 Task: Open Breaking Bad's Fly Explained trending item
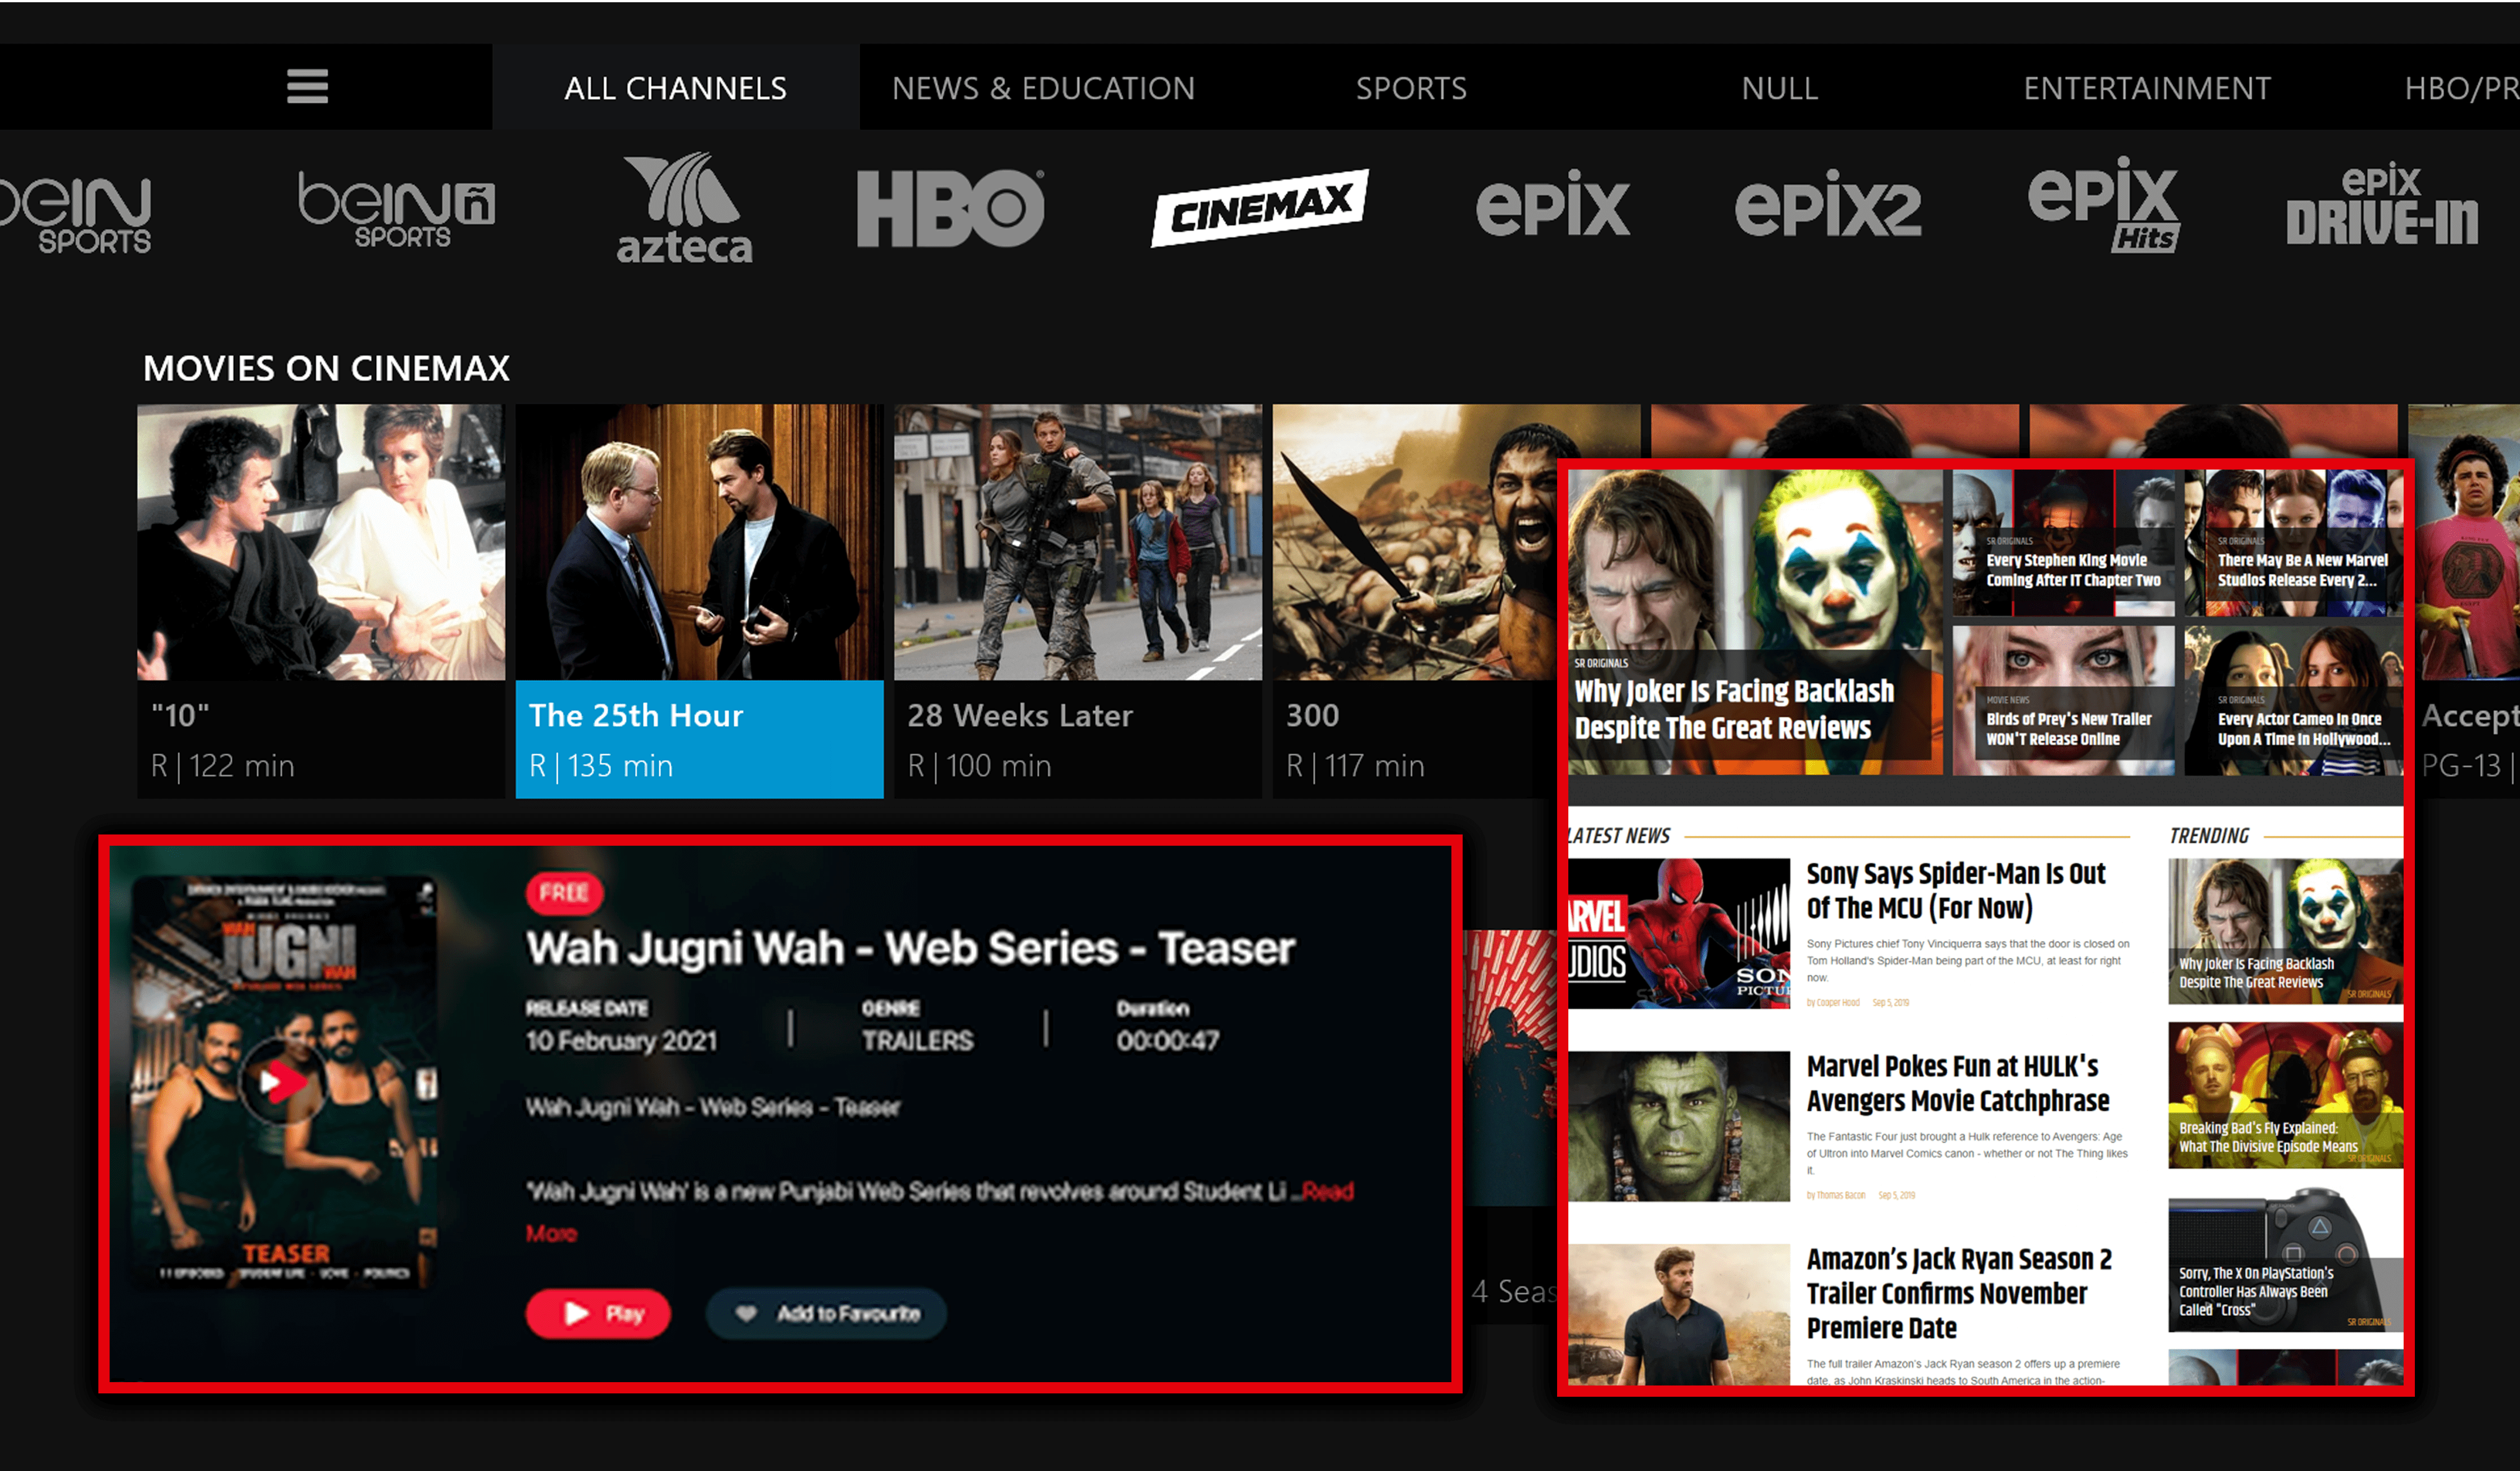pyautogui.click(x=2285, y=1095)
